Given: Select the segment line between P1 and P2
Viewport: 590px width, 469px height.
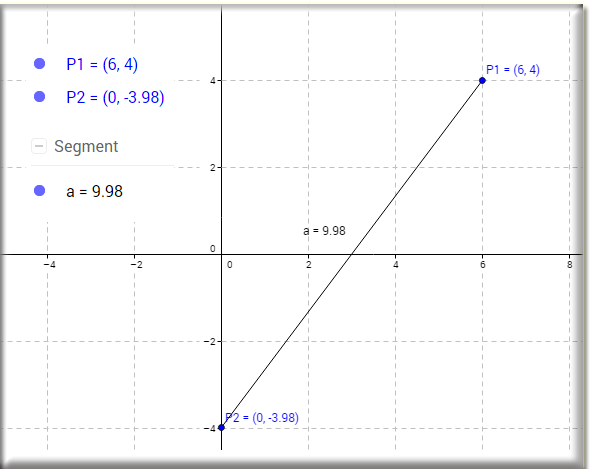Looking at the screenshot, I should point(352,254).
